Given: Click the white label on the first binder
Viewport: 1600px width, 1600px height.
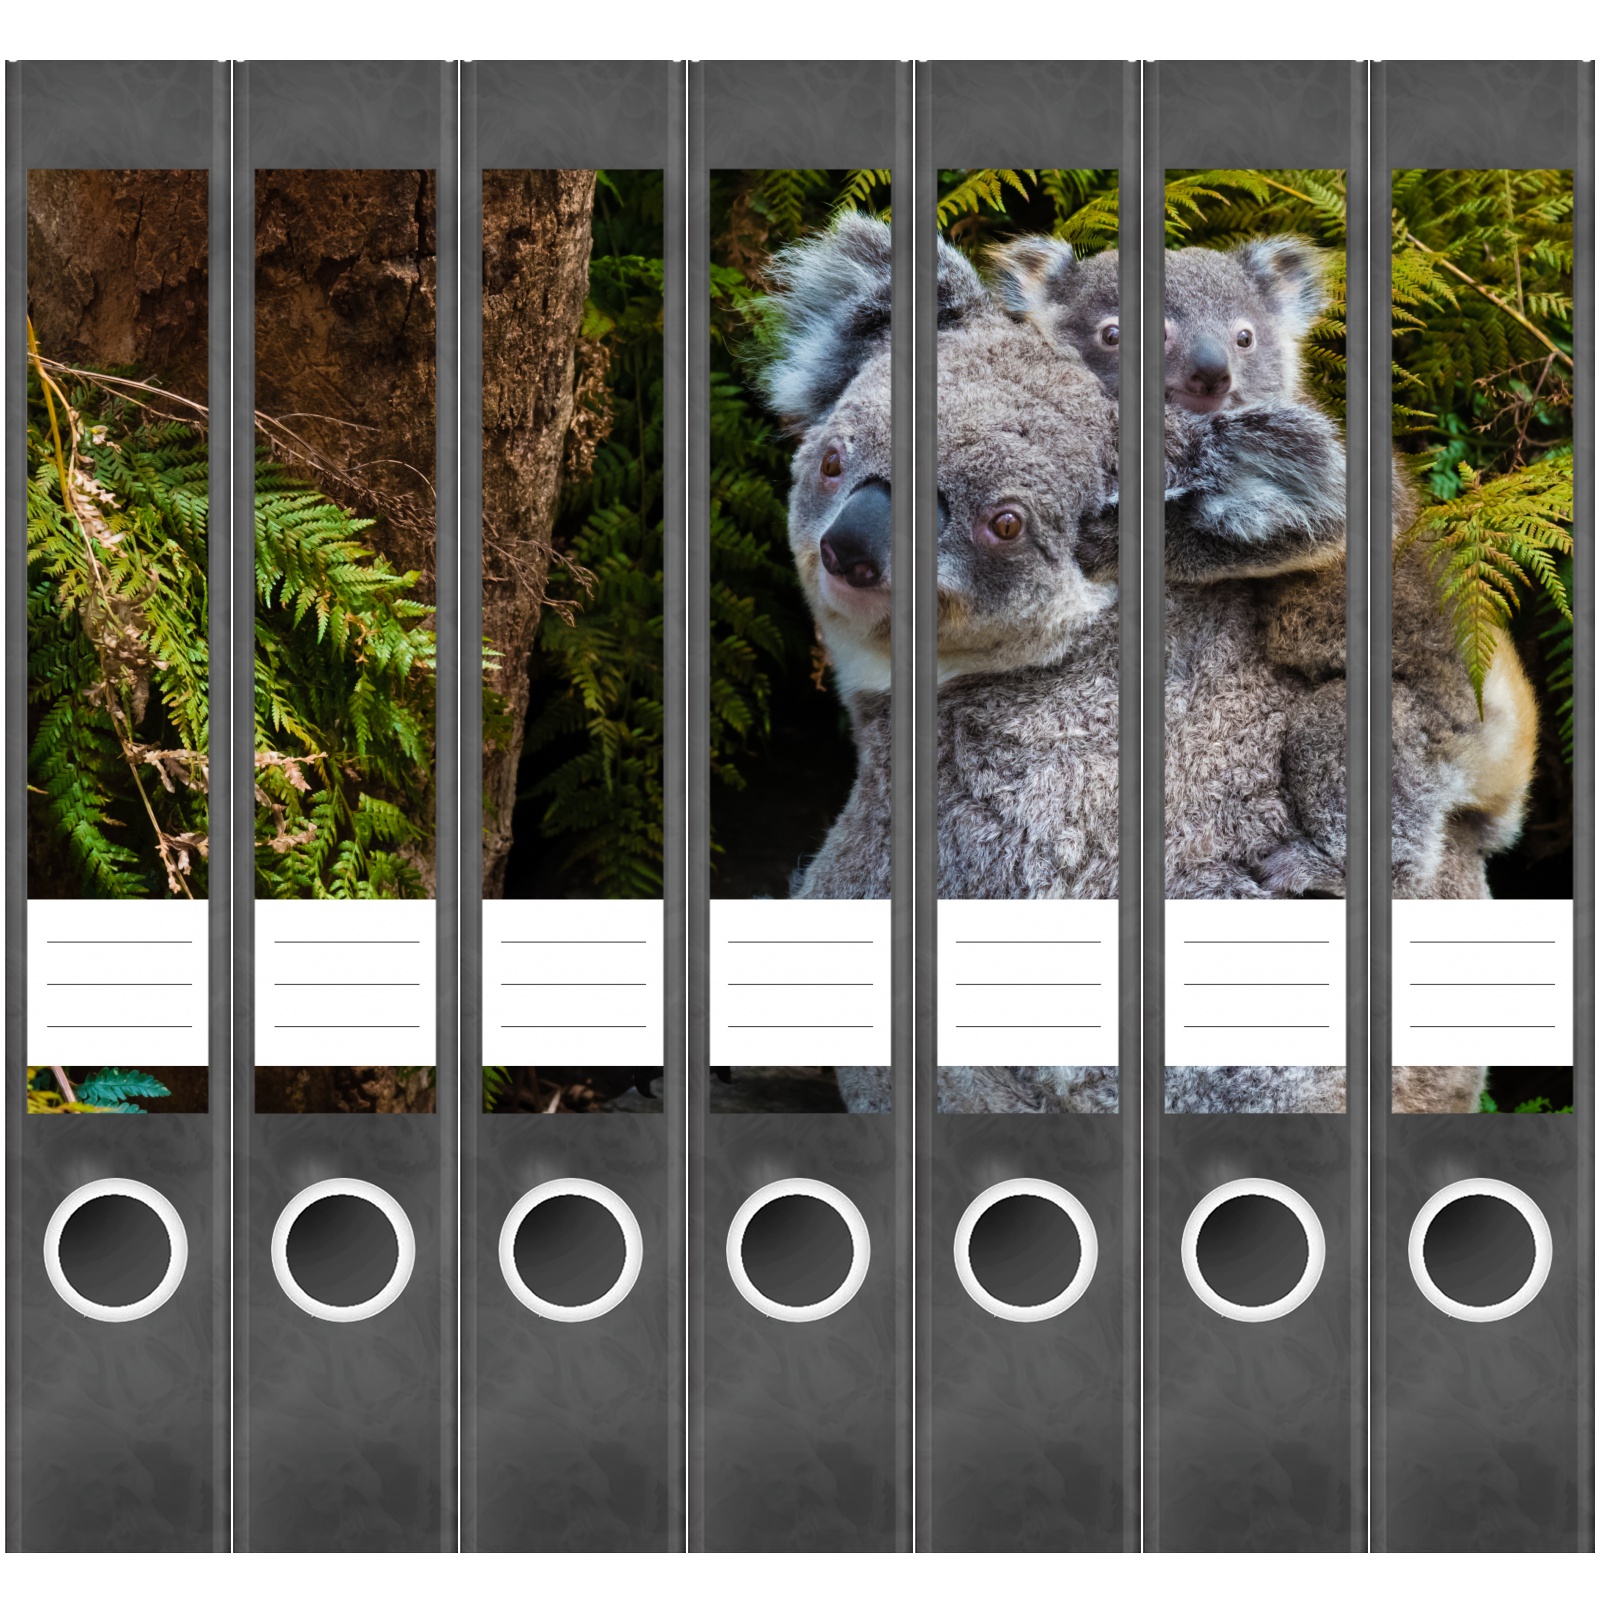Looking at the screenshot, I should coord(118,983).
